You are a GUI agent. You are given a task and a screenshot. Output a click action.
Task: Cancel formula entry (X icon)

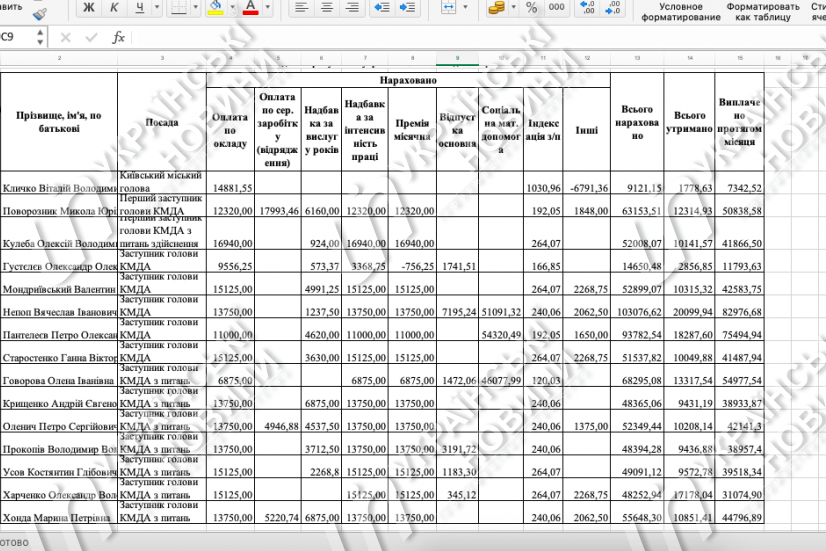click(65, 37)
